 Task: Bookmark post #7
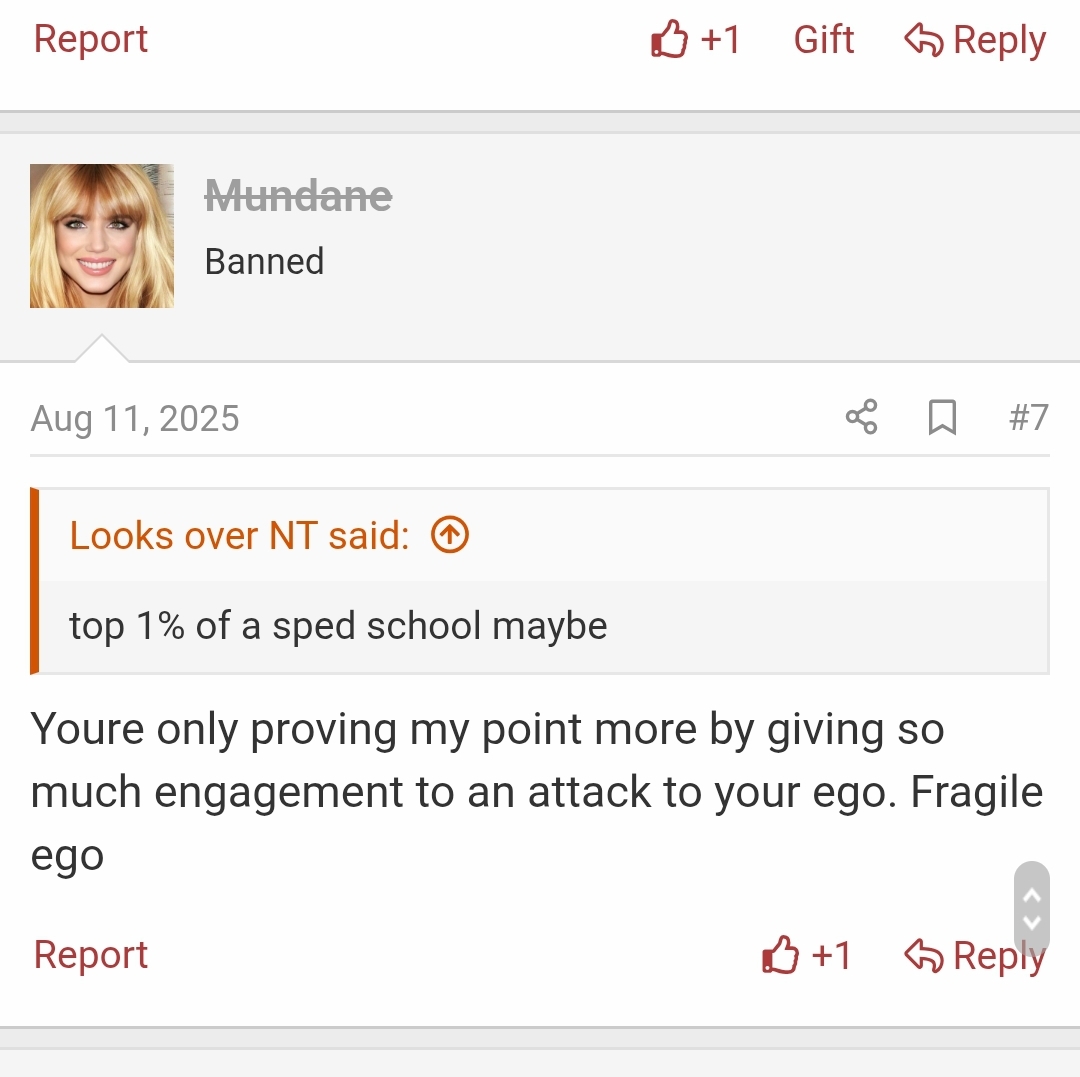pos(942,417)
